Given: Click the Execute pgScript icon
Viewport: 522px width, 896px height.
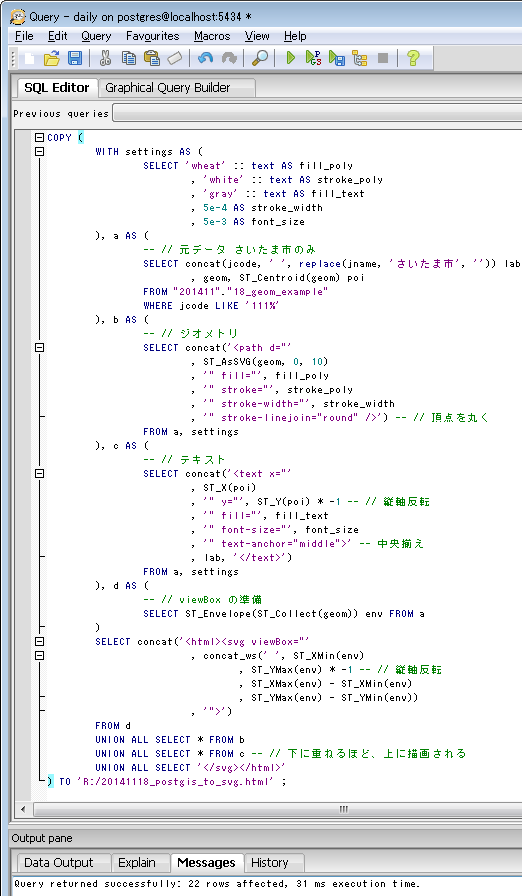Looking at the screenshot, I should coord(314,58).
